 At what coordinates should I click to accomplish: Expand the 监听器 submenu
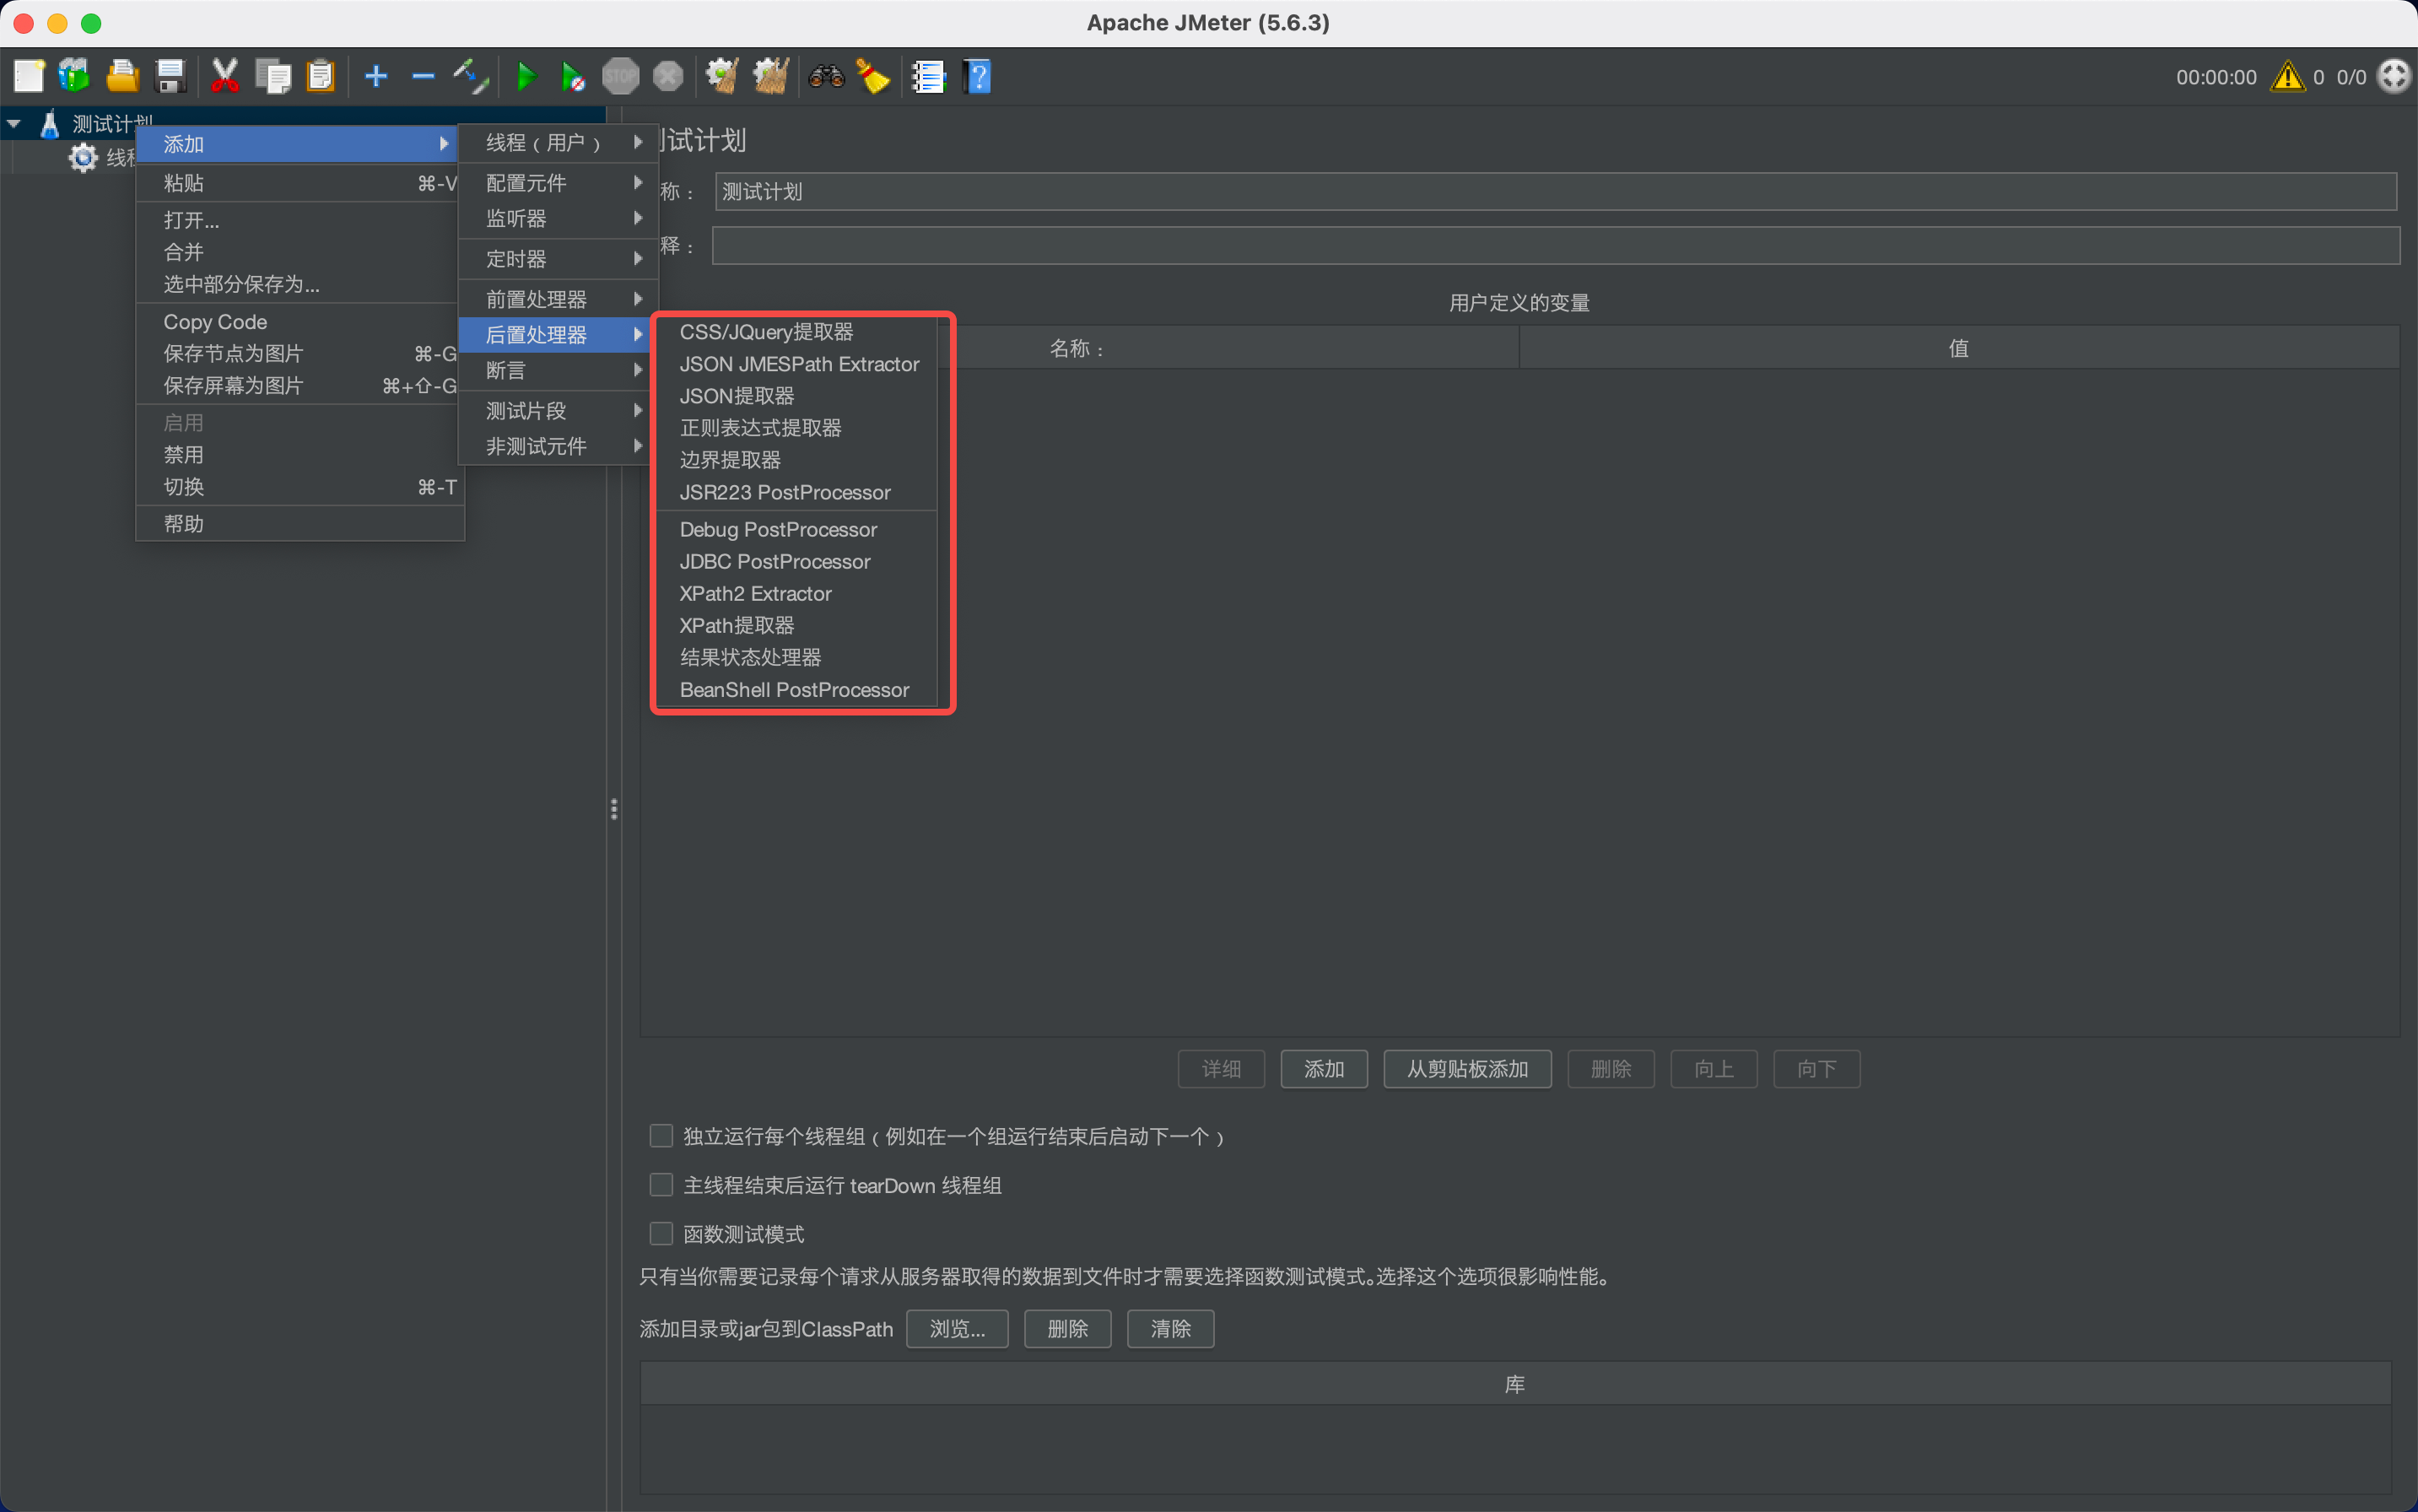pos(558,218)
